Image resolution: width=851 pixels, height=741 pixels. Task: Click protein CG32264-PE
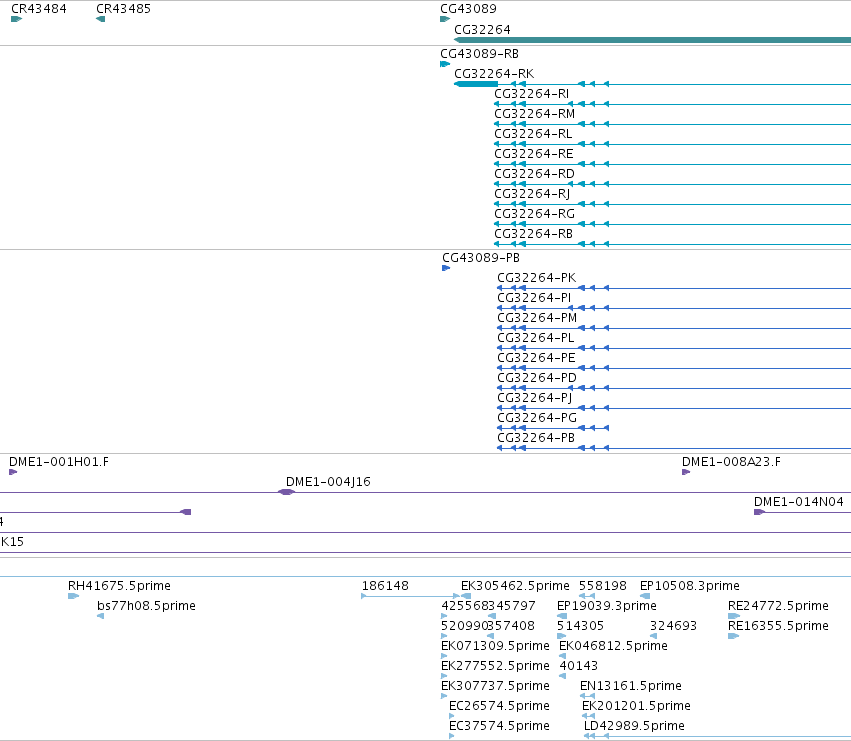pyautogui.click(x=536, y=358)
